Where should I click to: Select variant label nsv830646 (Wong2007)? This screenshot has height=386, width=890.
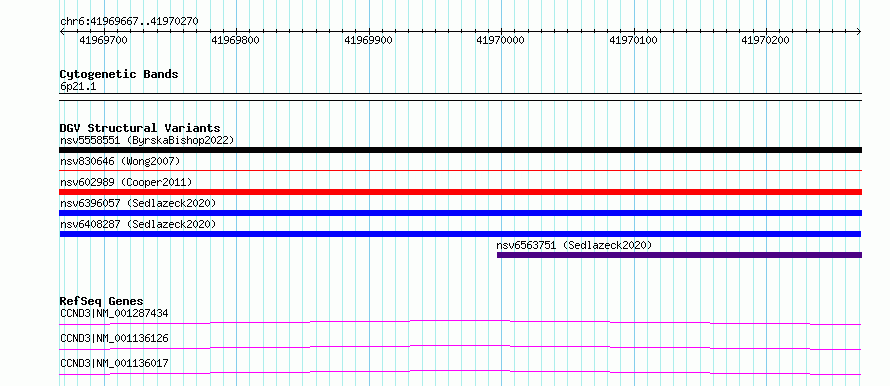pos(120,162)
